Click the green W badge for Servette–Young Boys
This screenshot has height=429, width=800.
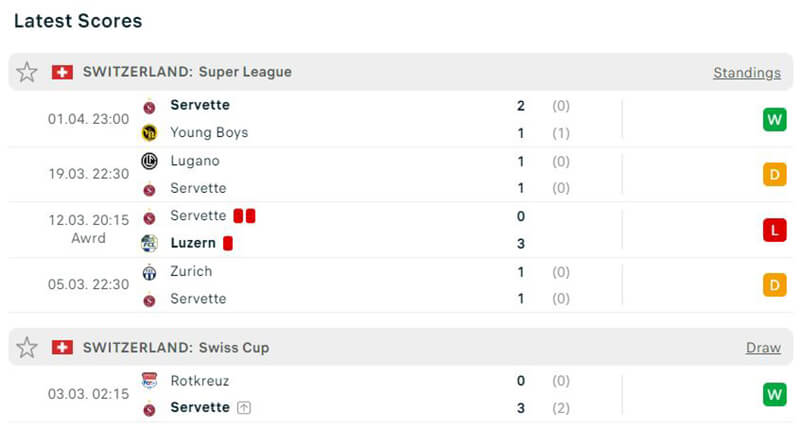[774, 120]
